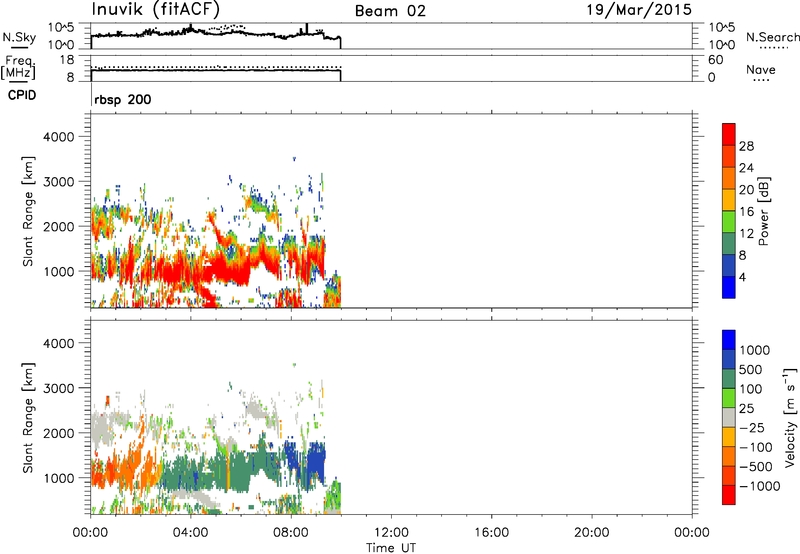Click the '-1000' tick on the velocity colorbar
Viewport: 800px width, 554px height.
(x=759, y=486)
